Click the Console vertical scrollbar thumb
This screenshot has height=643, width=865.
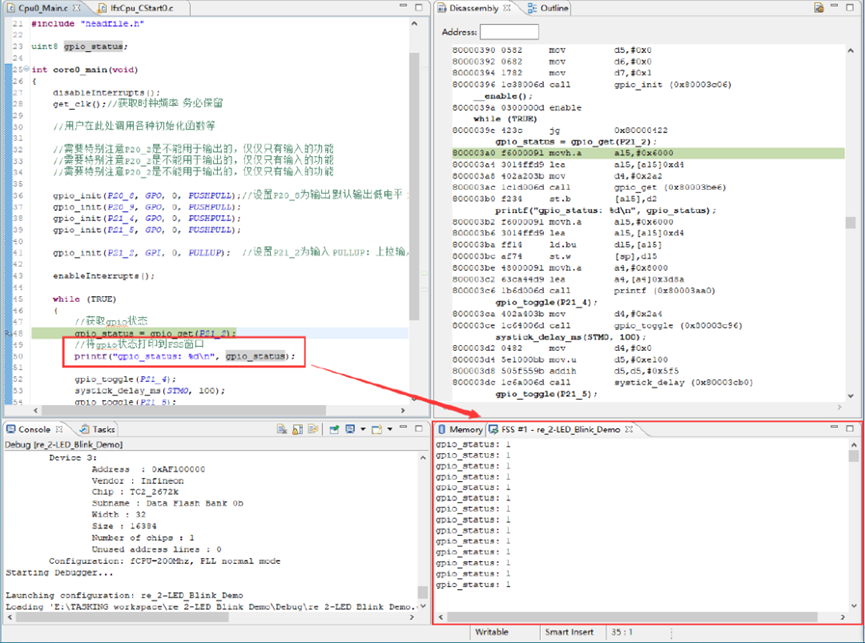tap(423, 592)
